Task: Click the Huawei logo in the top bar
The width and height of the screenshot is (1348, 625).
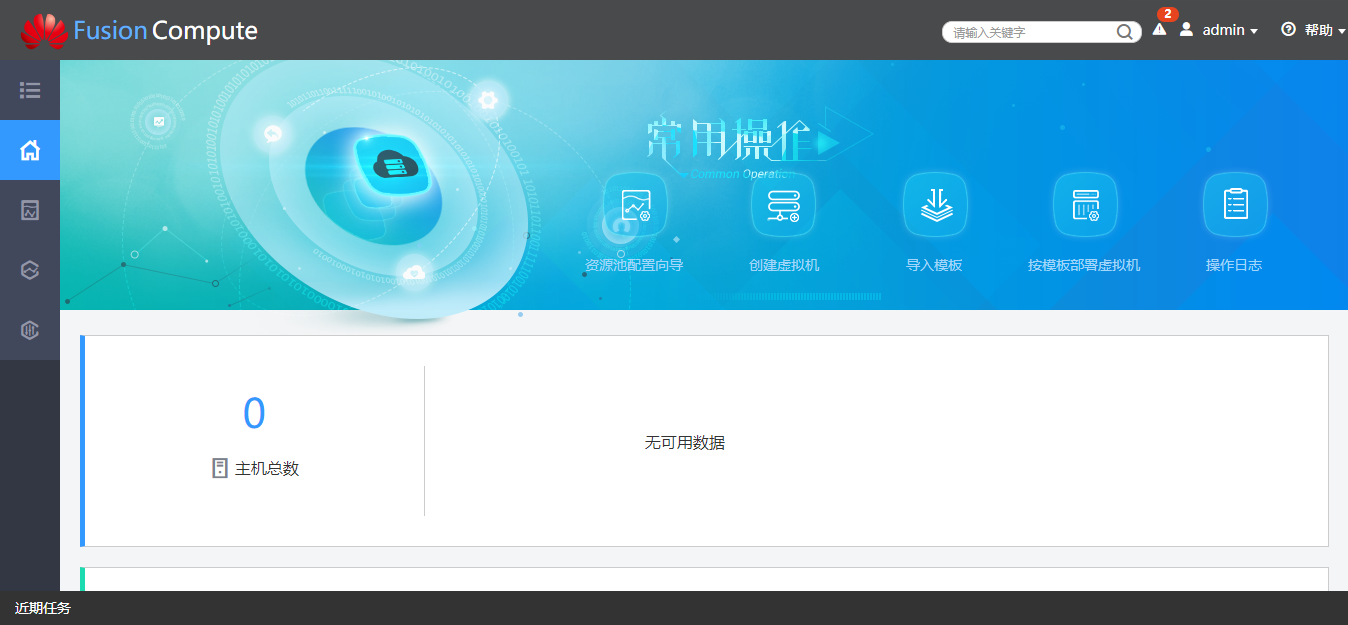Action: pos(42,29)
